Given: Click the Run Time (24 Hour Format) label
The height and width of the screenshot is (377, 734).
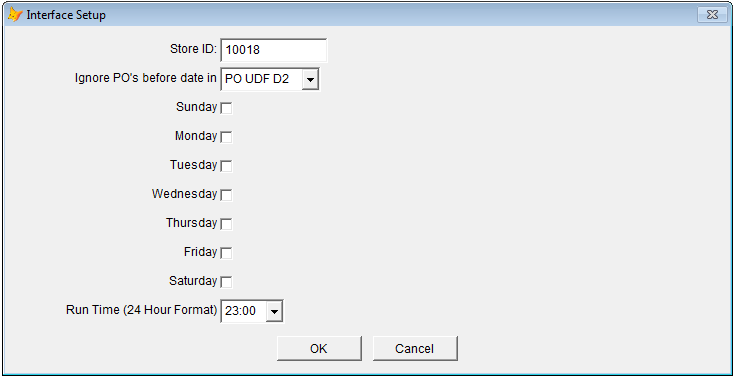Looking at the screenshot, I should click(142, 310).
